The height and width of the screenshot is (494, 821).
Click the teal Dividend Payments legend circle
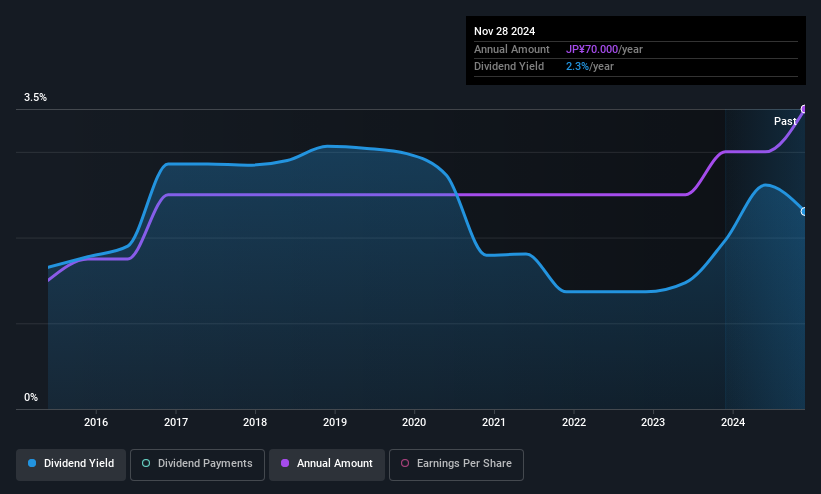[146, 463]
